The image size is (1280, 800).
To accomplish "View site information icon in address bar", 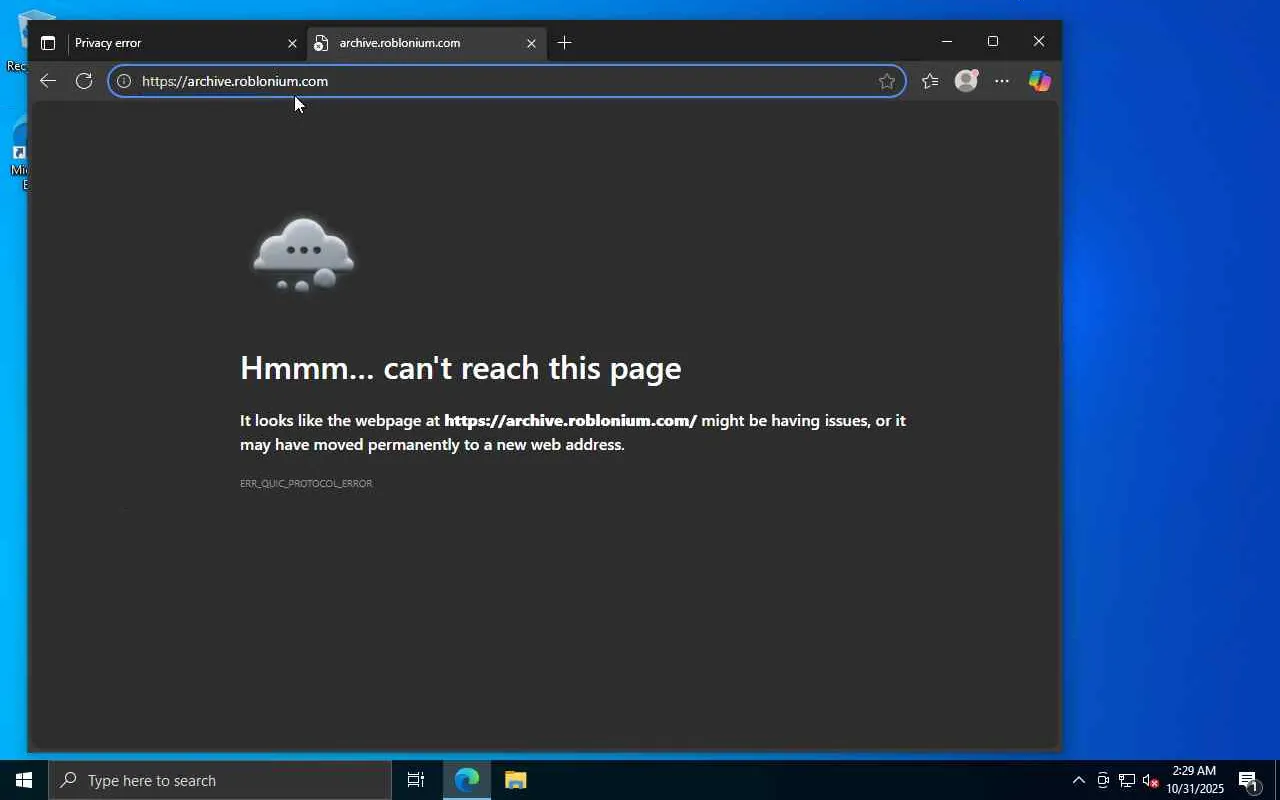I will click(124, 81).
